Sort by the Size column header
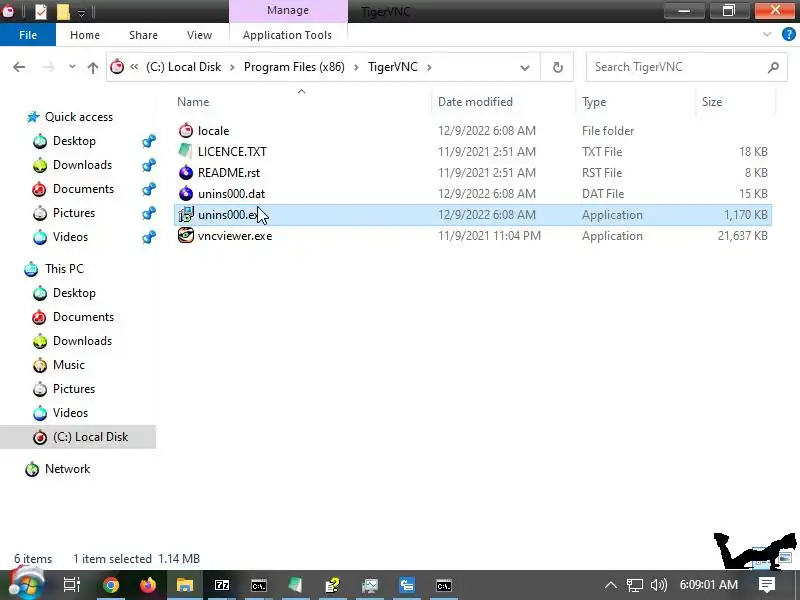Image resolution: width=800 pixels, height=600 pixels. click(x=712, y=102)
